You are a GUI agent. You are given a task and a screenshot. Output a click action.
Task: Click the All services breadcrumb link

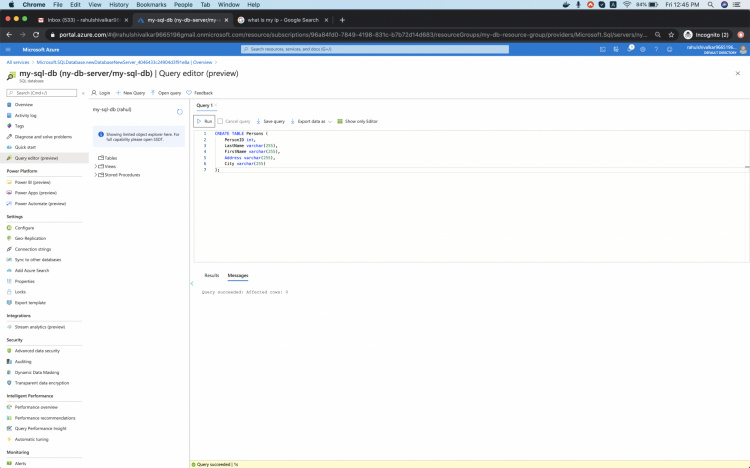coord(18,62)
